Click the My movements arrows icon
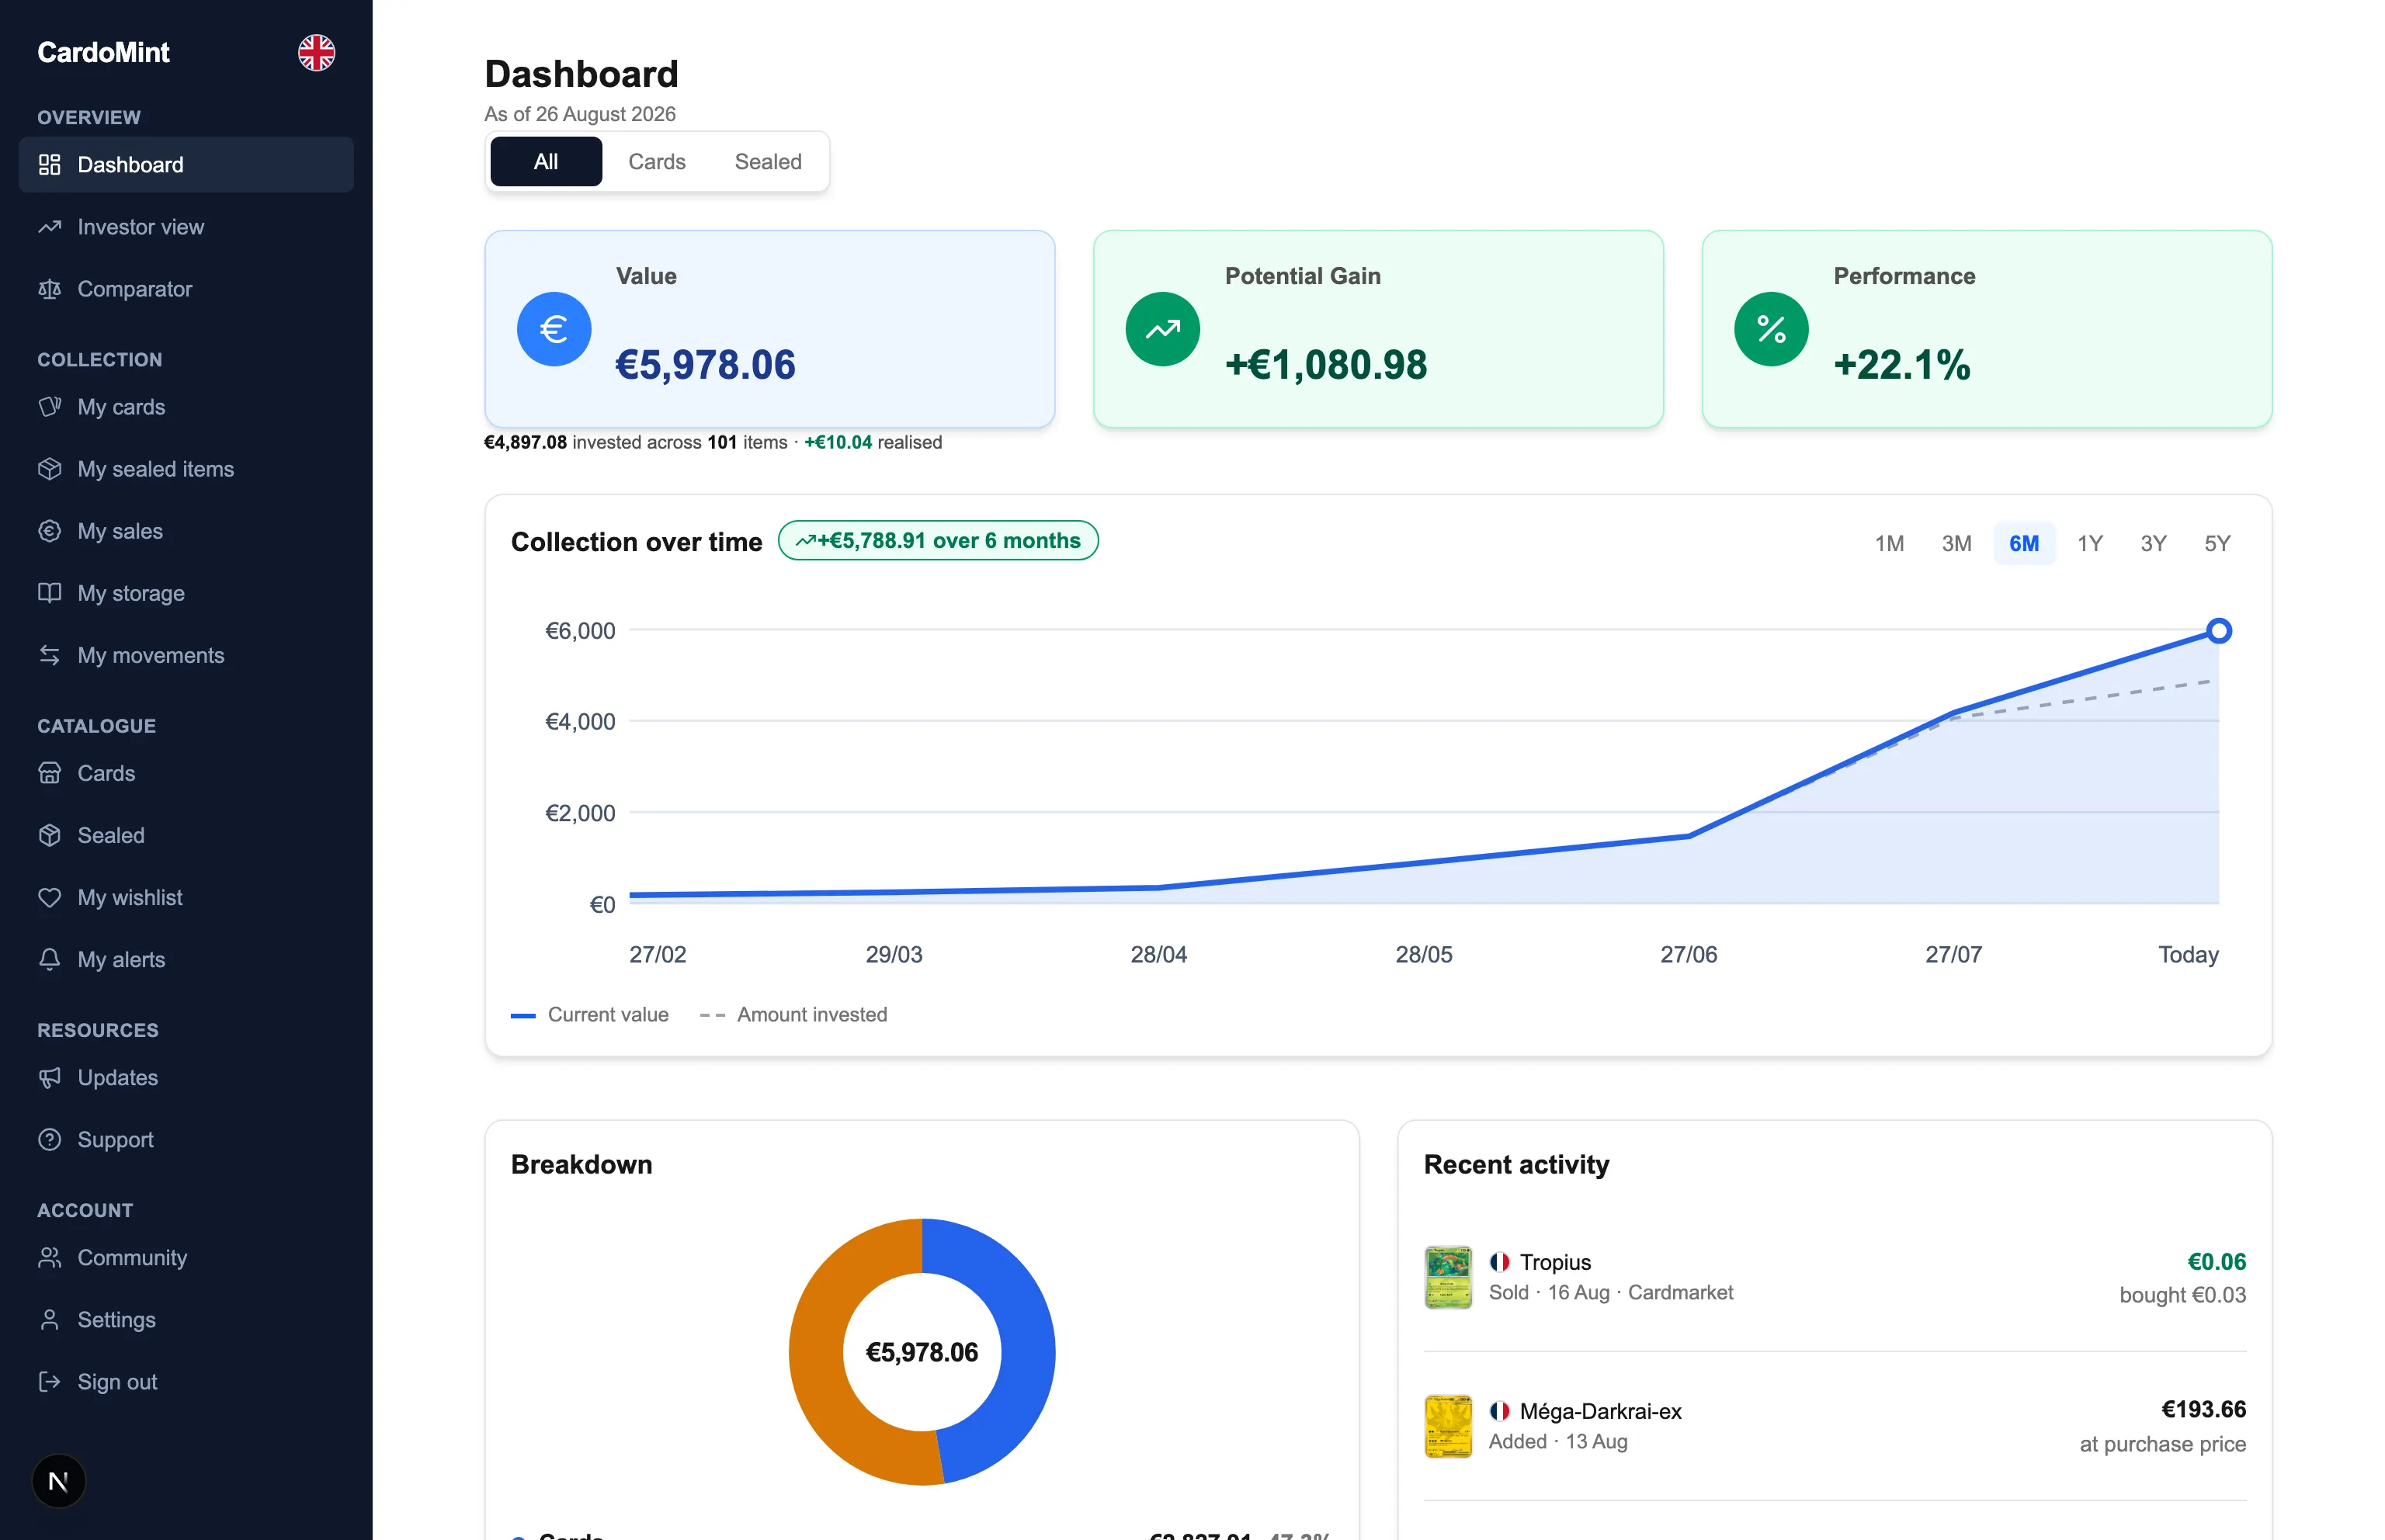 click(50, 655)
